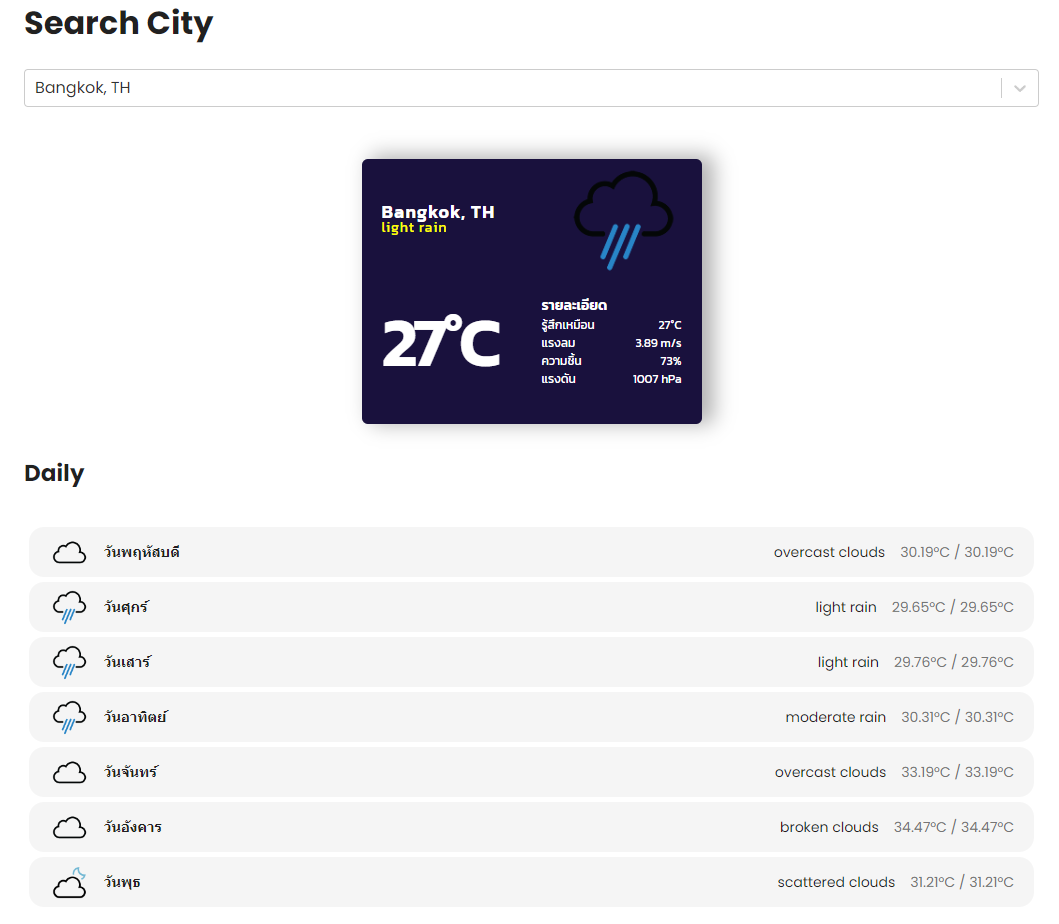Click the broken clouds icon beside วันอังคาร
Viewport: 1059px width, 924px height.
(69, 826)
